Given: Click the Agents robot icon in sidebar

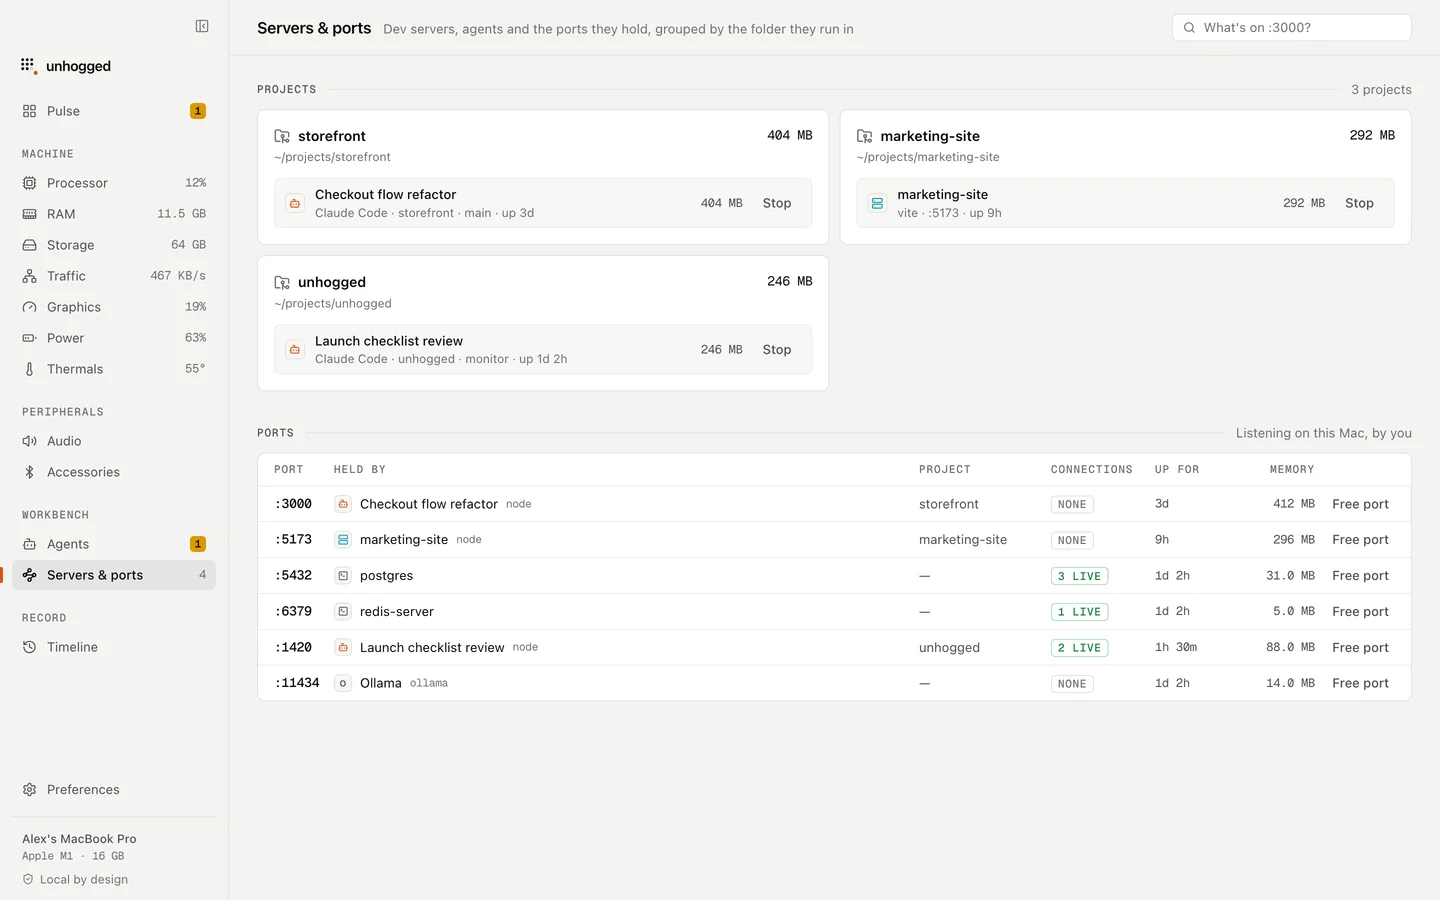Looking at the screenshot, I should click(x=30, y=544).
